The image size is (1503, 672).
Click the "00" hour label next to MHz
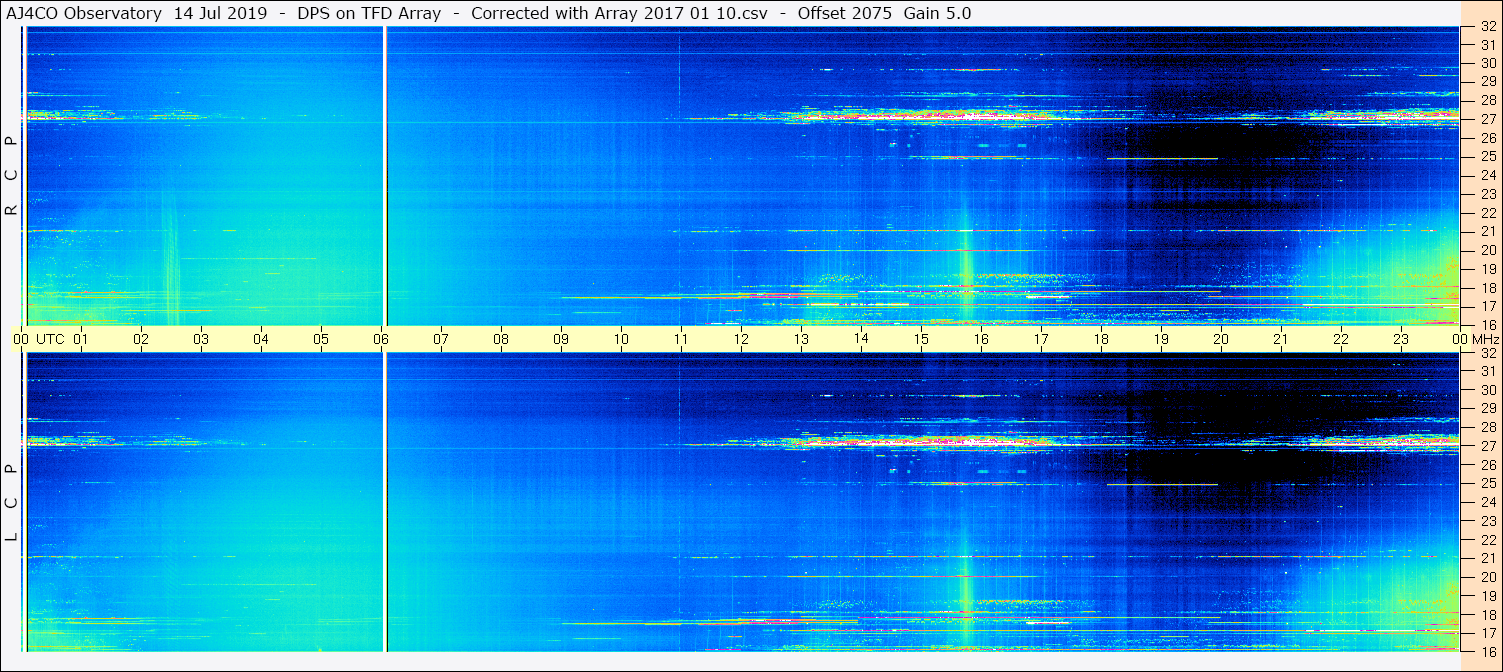1460,339
